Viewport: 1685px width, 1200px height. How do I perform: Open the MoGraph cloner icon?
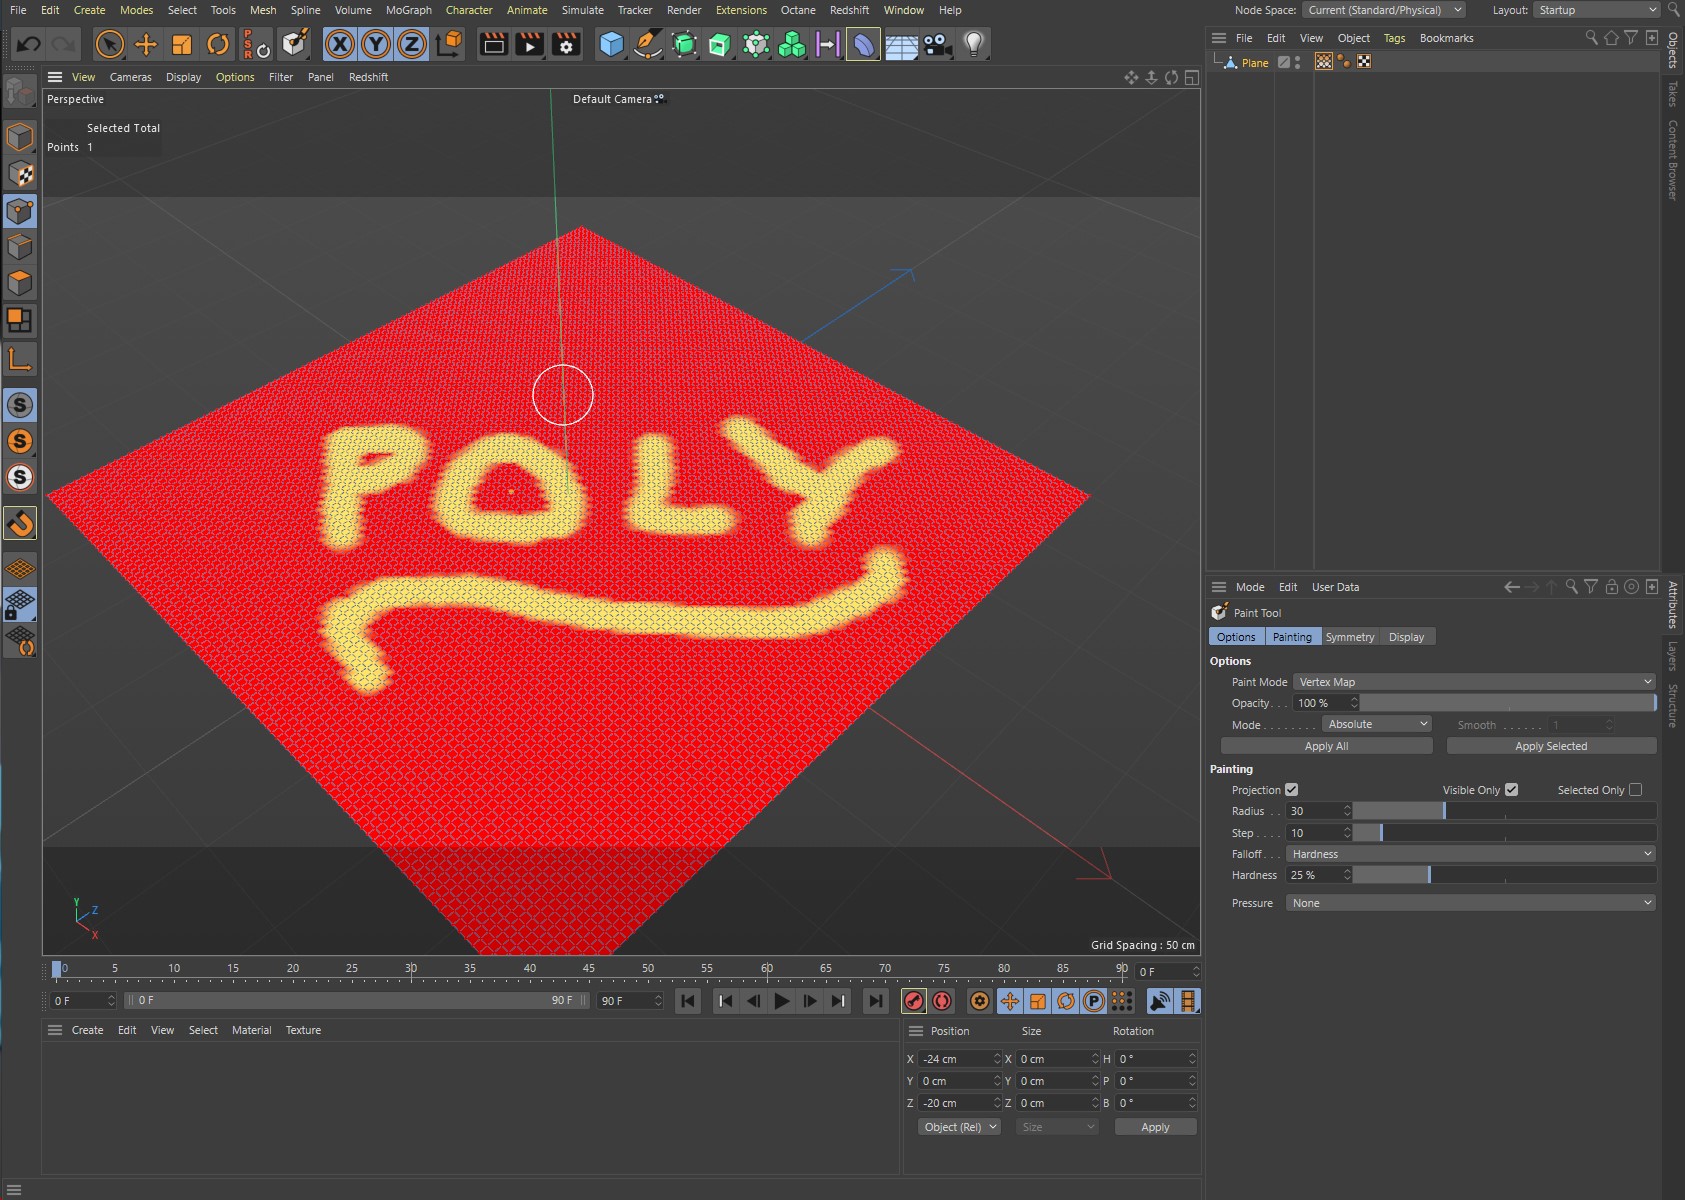(792, 44)
